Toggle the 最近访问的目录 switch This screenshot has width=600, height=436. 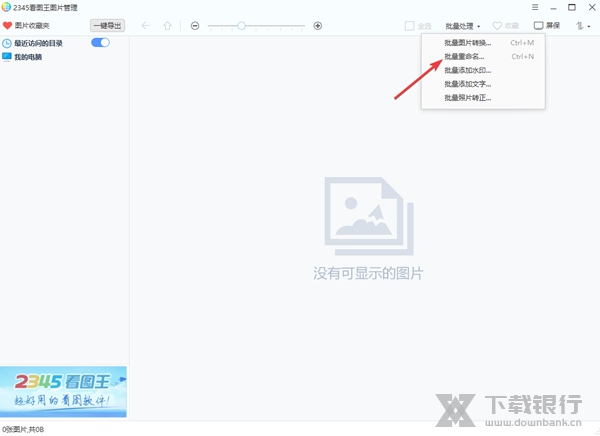pyautogui.click(x=100, y=43)
